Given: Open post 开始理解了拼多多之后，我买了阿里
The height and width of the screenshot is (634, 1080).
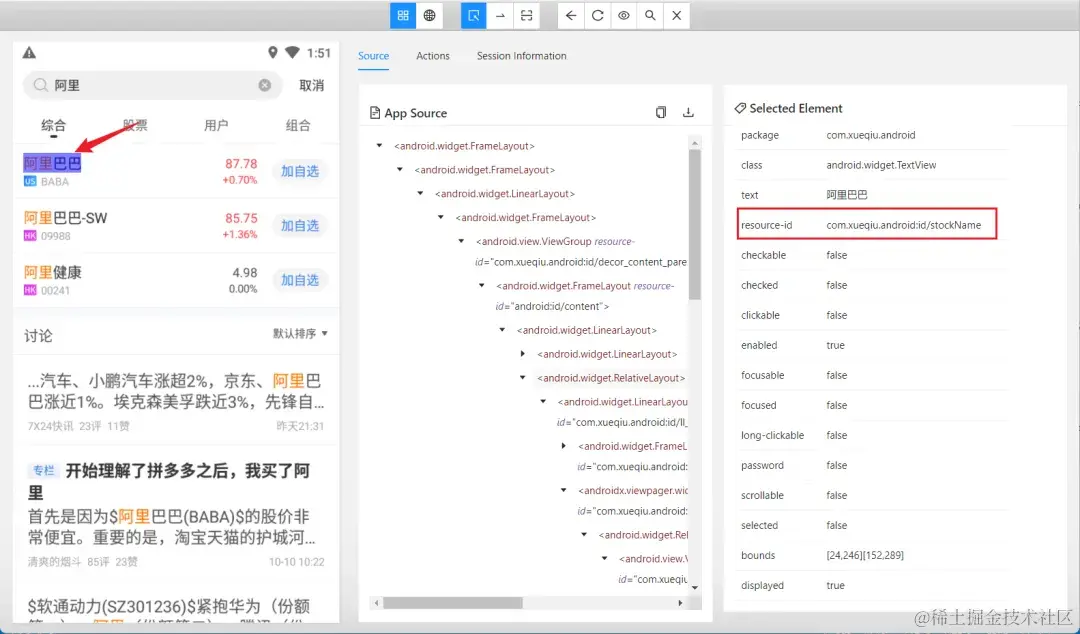Looking at the screenshot, I should 169,482.
